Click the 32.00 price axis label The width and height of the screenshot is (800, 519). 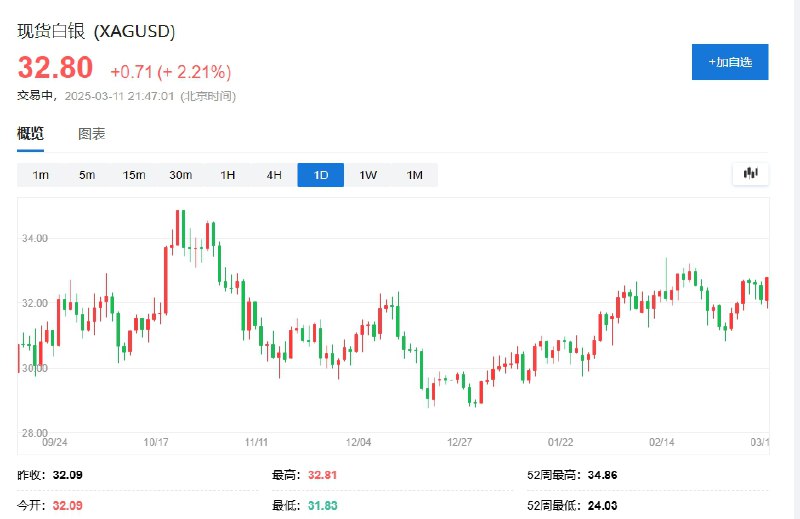35,303
